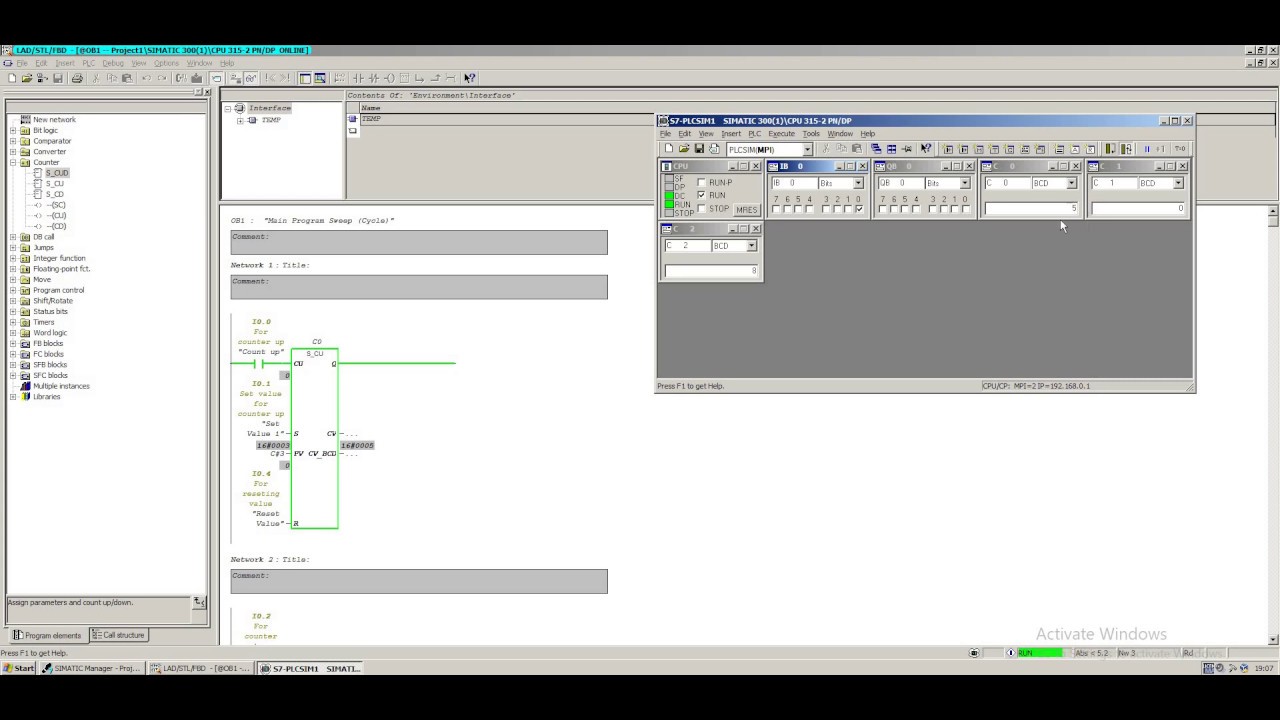Image resolution: width=1280 pixels, height=720 pixels.
Task: Insert a normally closed contact from toolbar
Action: (x=374, y=78)
